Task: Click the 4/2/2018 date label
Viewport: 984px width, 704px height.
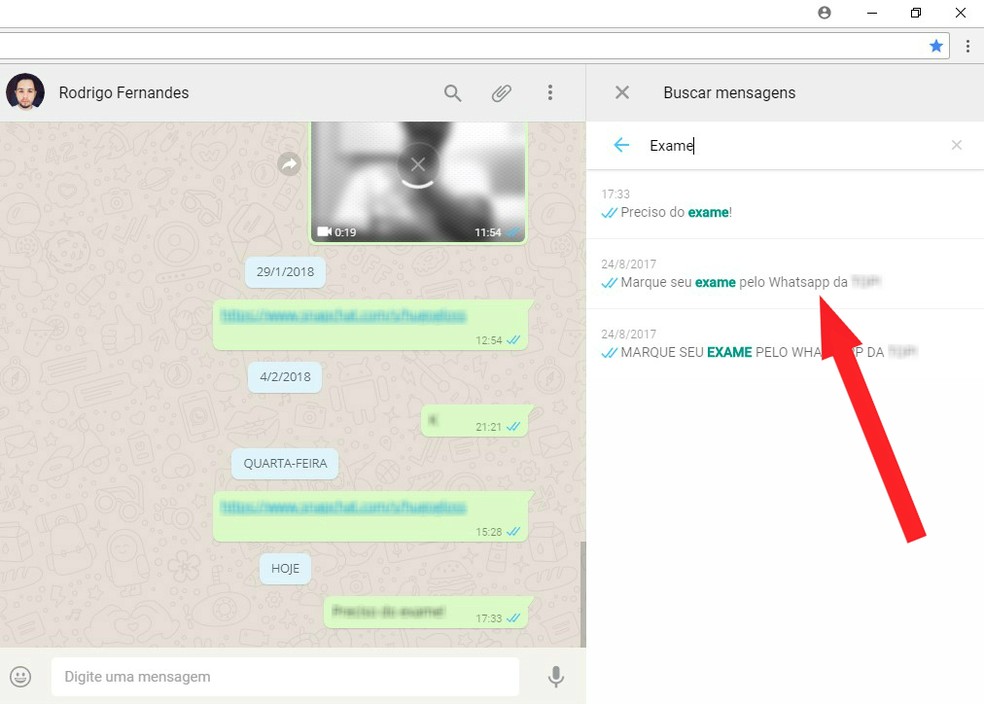Action: click(285, 377)
